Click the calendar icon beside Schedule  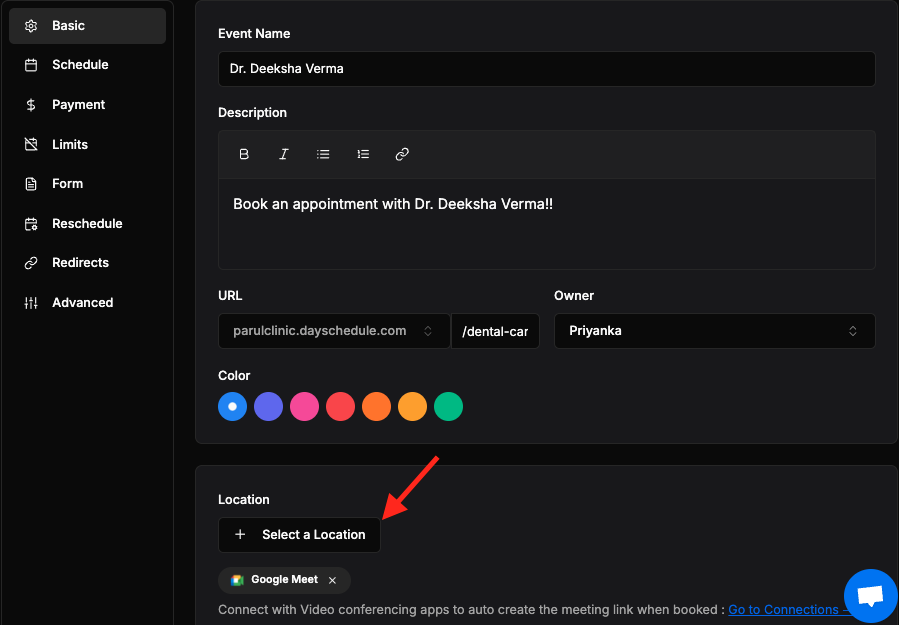(31, 65)
